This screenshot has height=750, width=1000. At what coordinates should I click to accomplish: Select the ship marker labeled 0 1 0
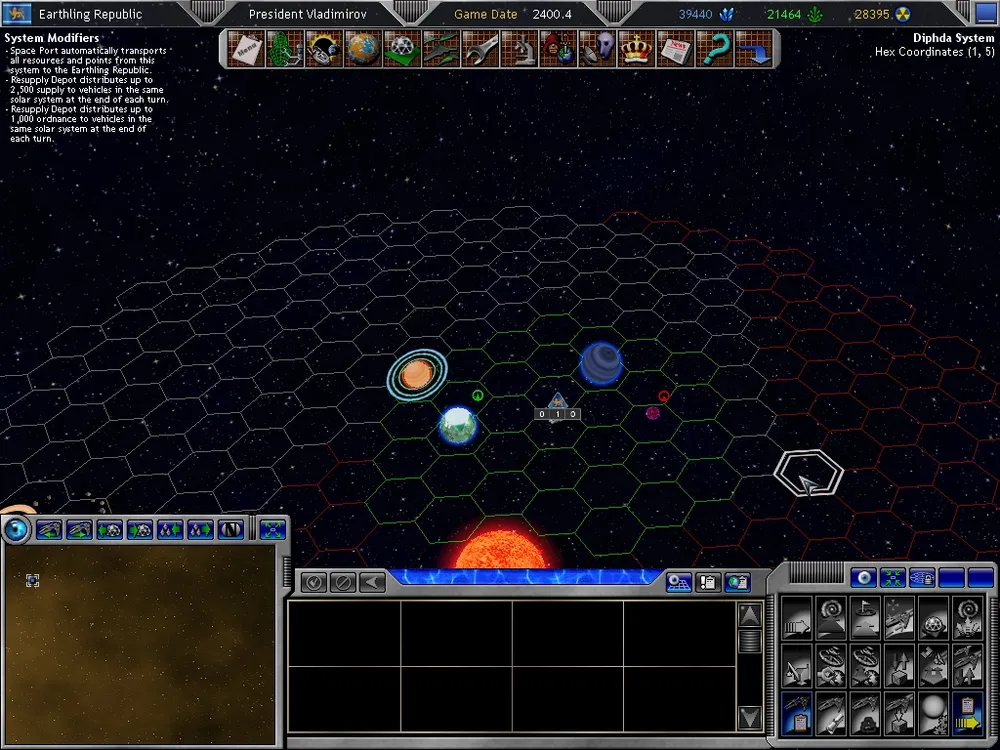557,408
